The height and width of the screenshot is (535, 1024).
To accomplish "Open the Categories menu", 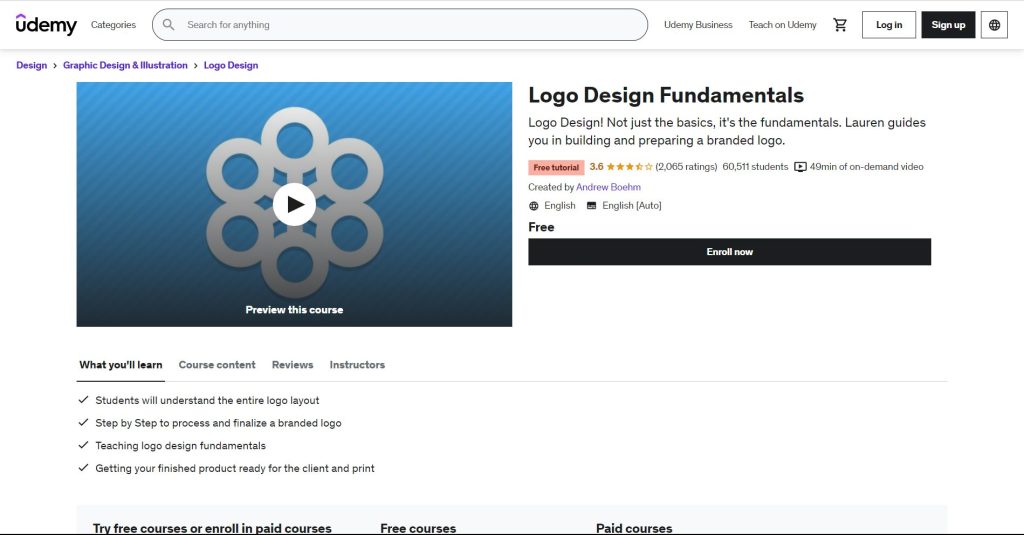I will 114,25.
